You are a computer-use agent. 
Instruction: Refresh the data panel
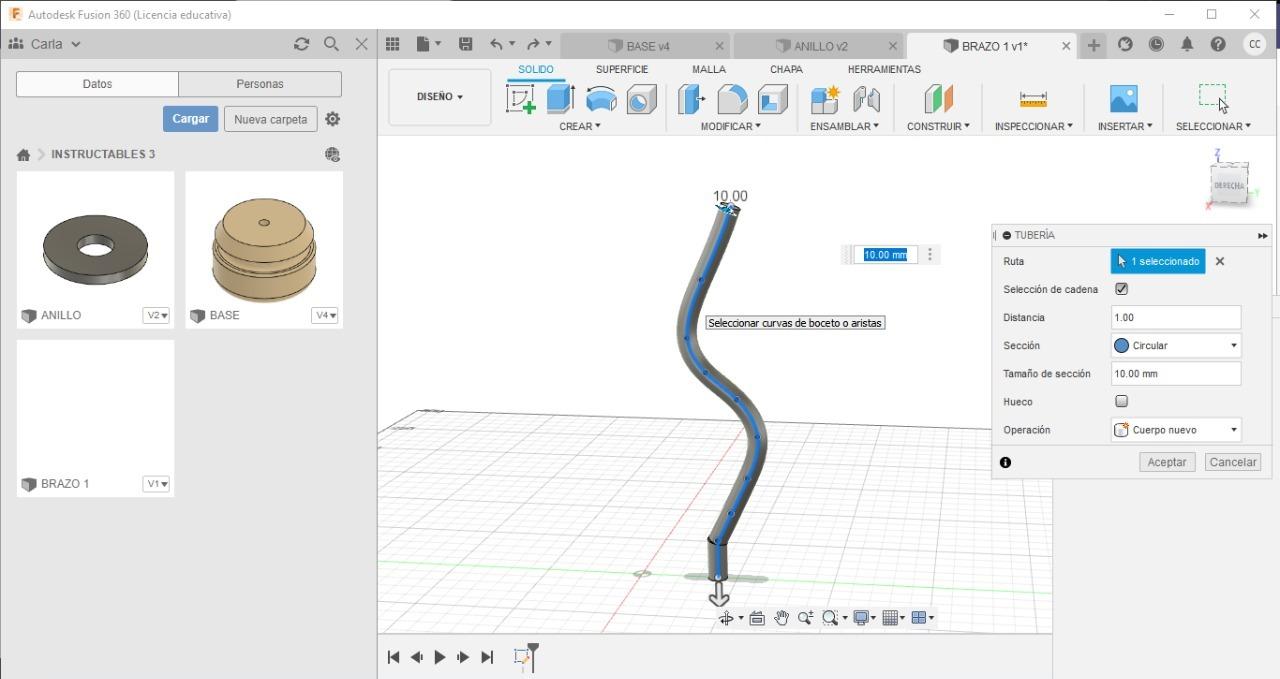[x=301, y=44]
